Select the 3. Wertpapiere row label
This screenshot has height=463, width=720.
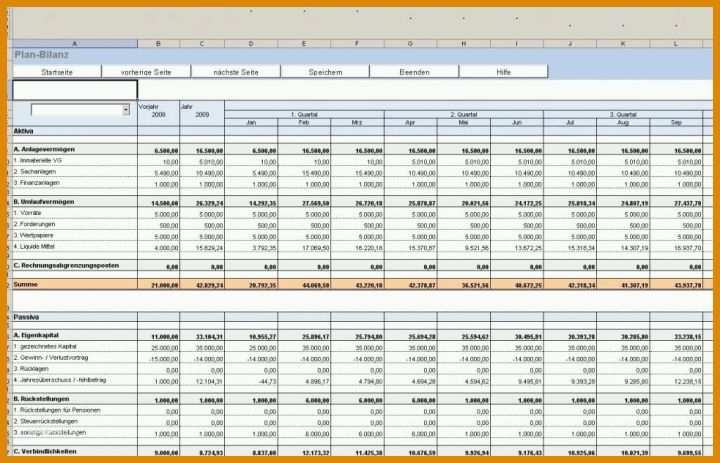pos(33,235)
